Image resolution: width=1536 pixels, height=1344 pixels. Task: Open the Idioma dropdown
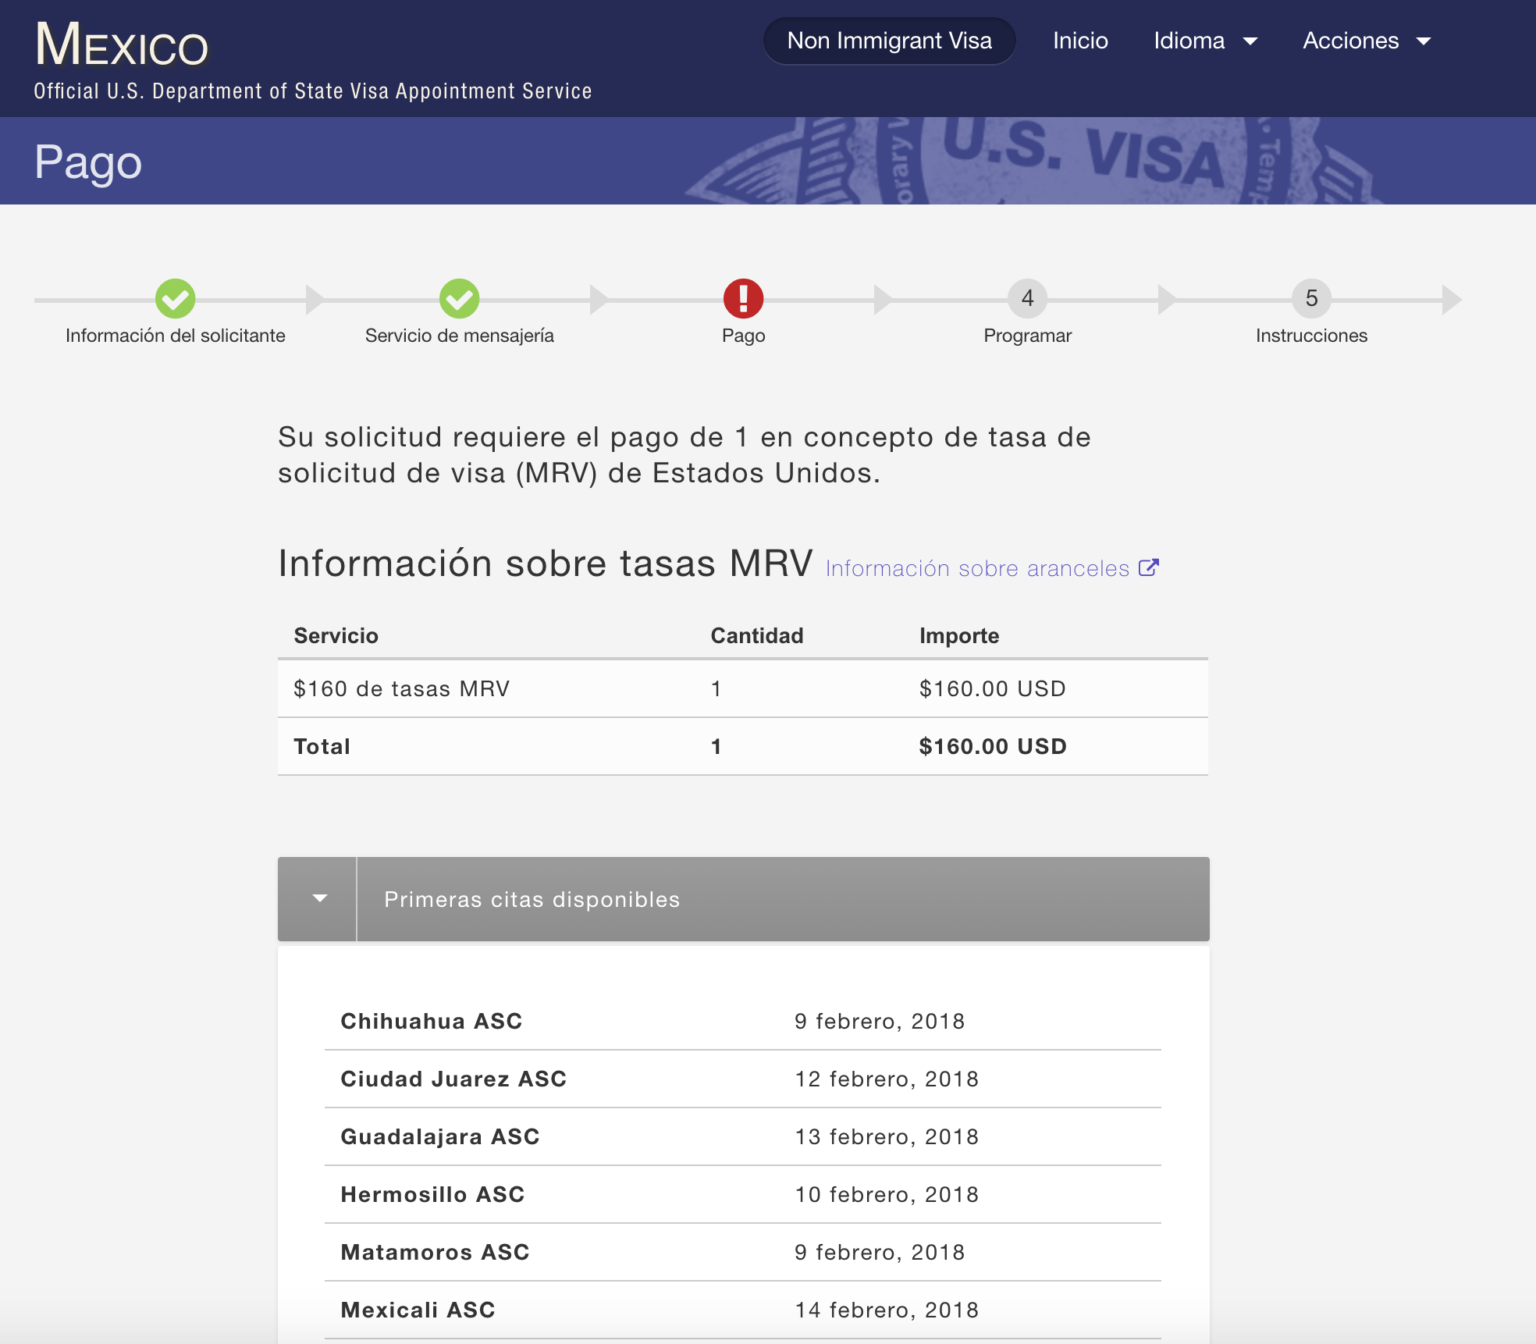point(1205,41)
